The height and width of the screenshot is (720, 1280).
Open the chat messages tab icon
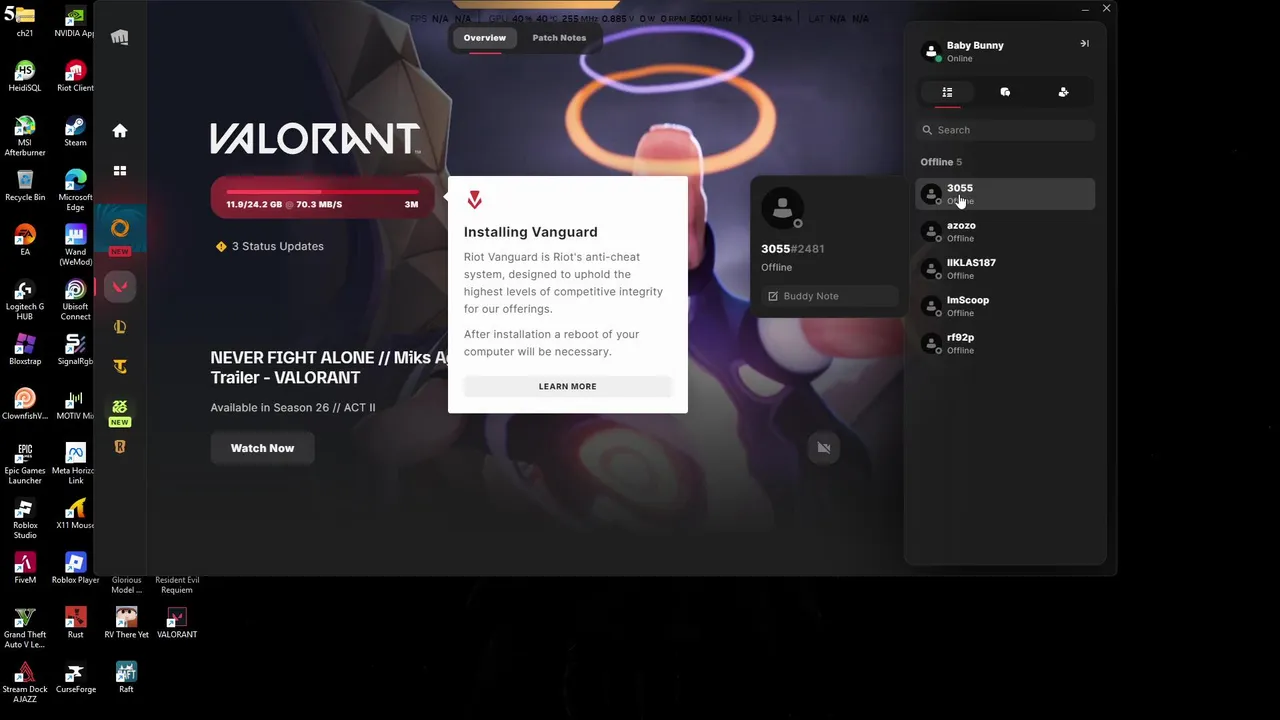1005,92
